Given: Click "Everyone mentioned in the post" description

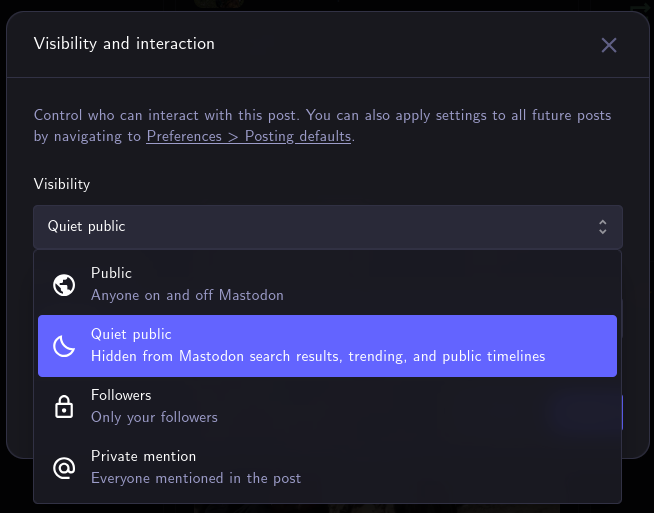Looking at the screenshot, I should click(196, 478).
